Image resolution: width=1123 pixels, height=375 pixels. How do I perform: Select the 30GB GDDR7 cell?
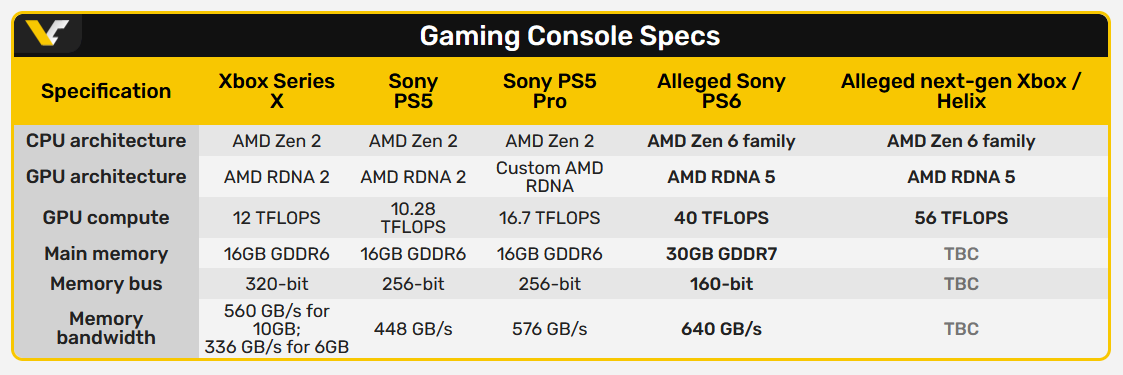(x=721, y=254)
